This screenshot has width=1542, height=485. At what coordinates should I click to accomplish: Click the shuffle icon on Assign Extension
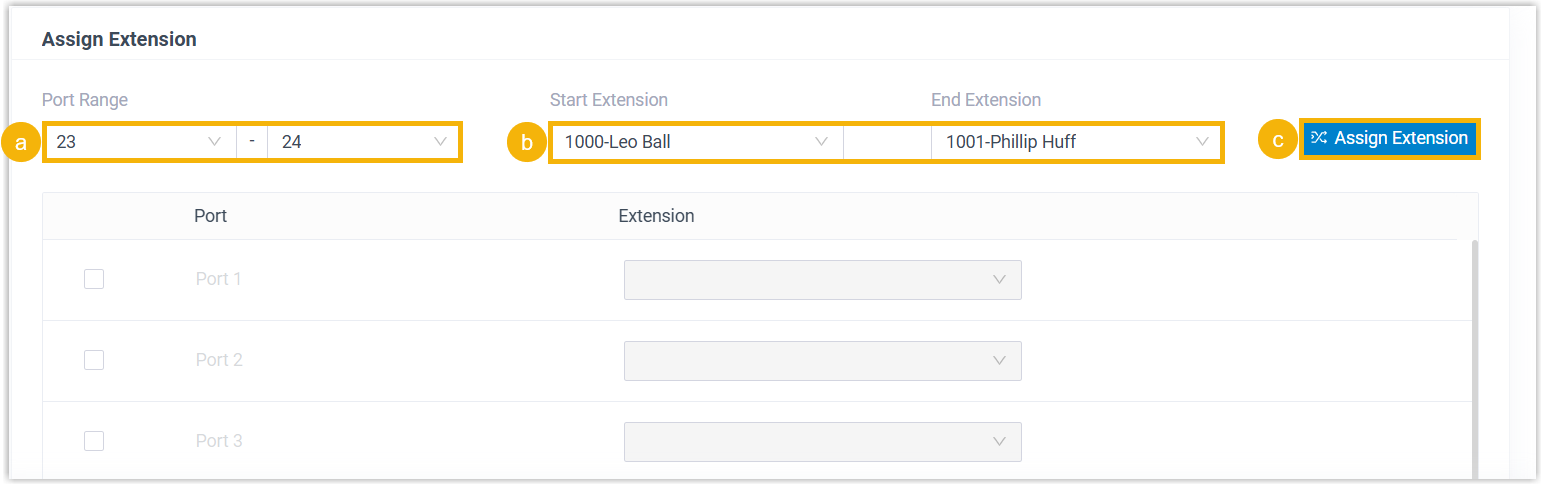pyautogui.click(x=1319, y=138)
